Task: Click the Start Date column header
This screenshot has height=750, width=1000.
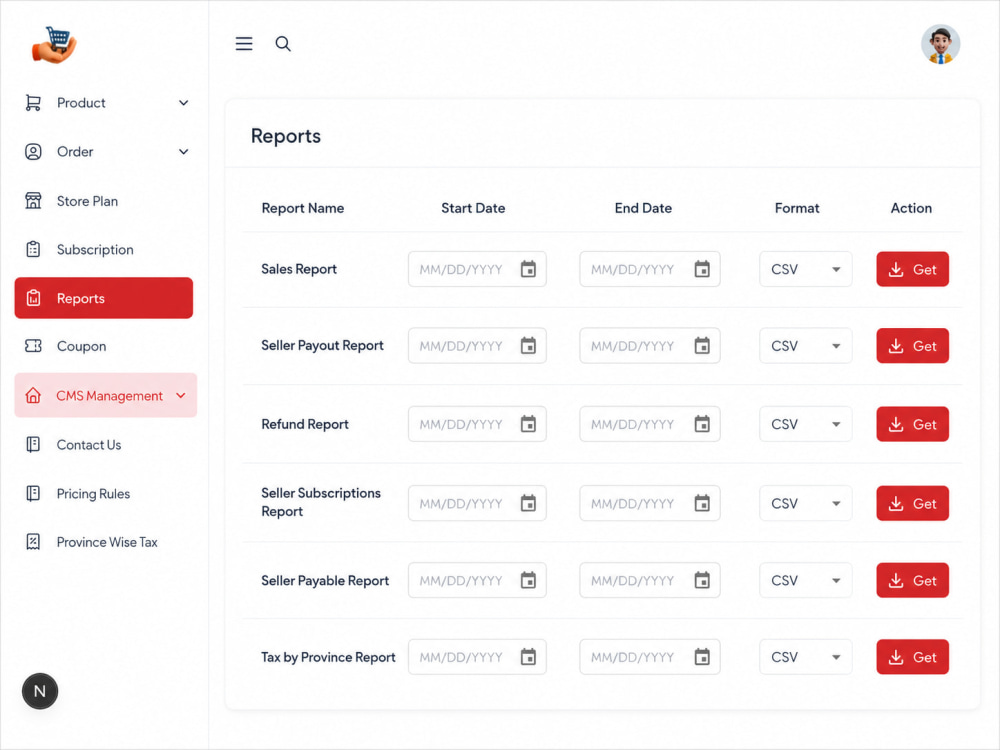Action: 473,208
